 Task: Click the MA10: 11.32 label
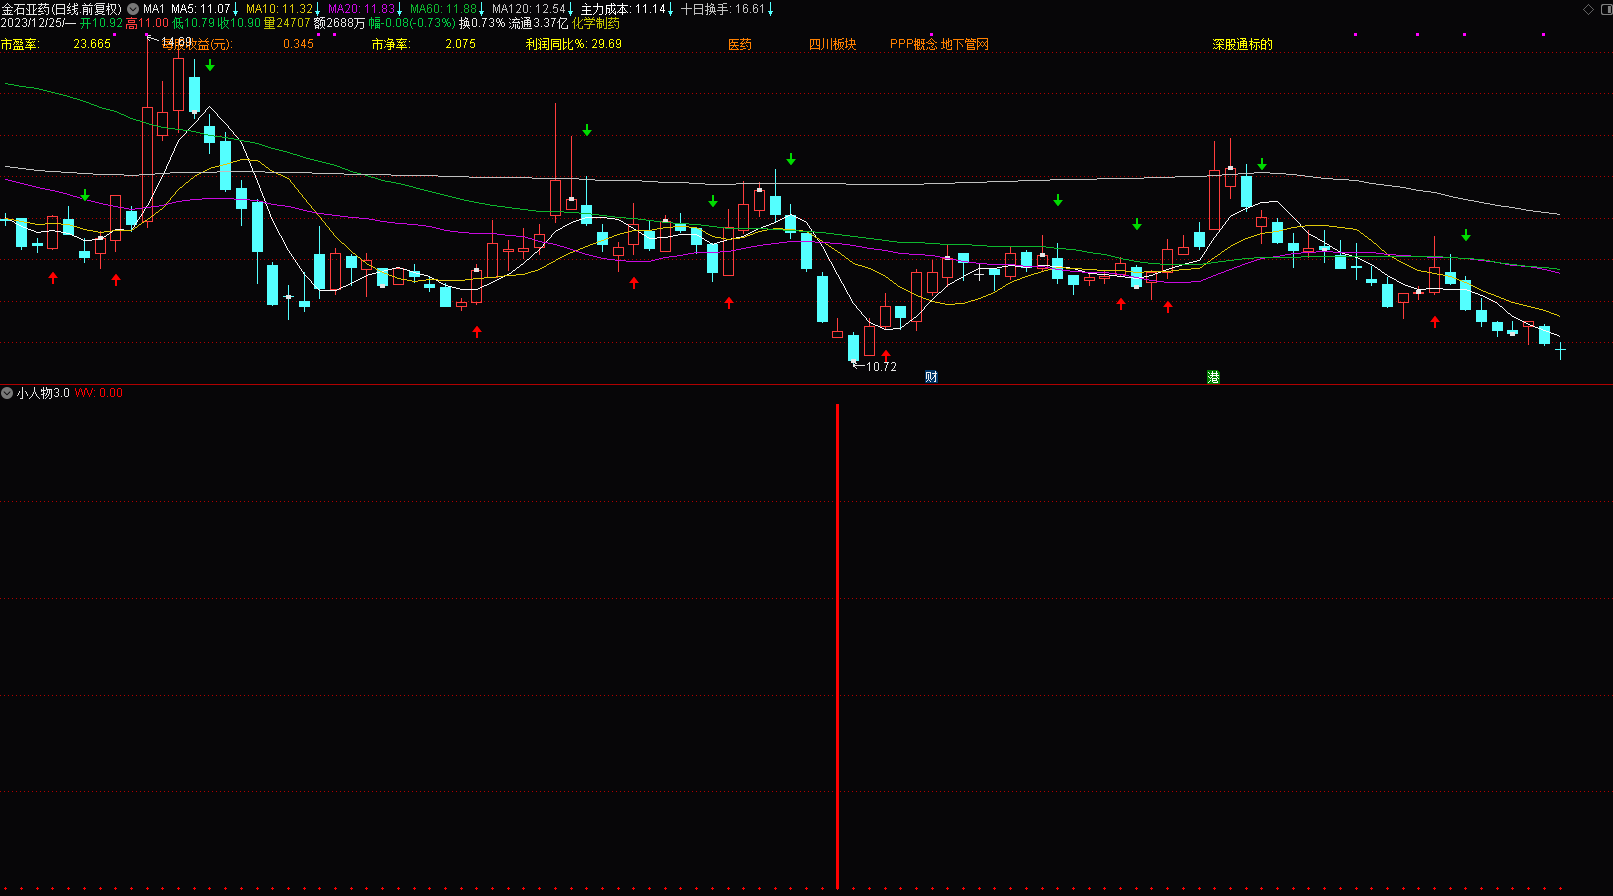coord(280,9)
